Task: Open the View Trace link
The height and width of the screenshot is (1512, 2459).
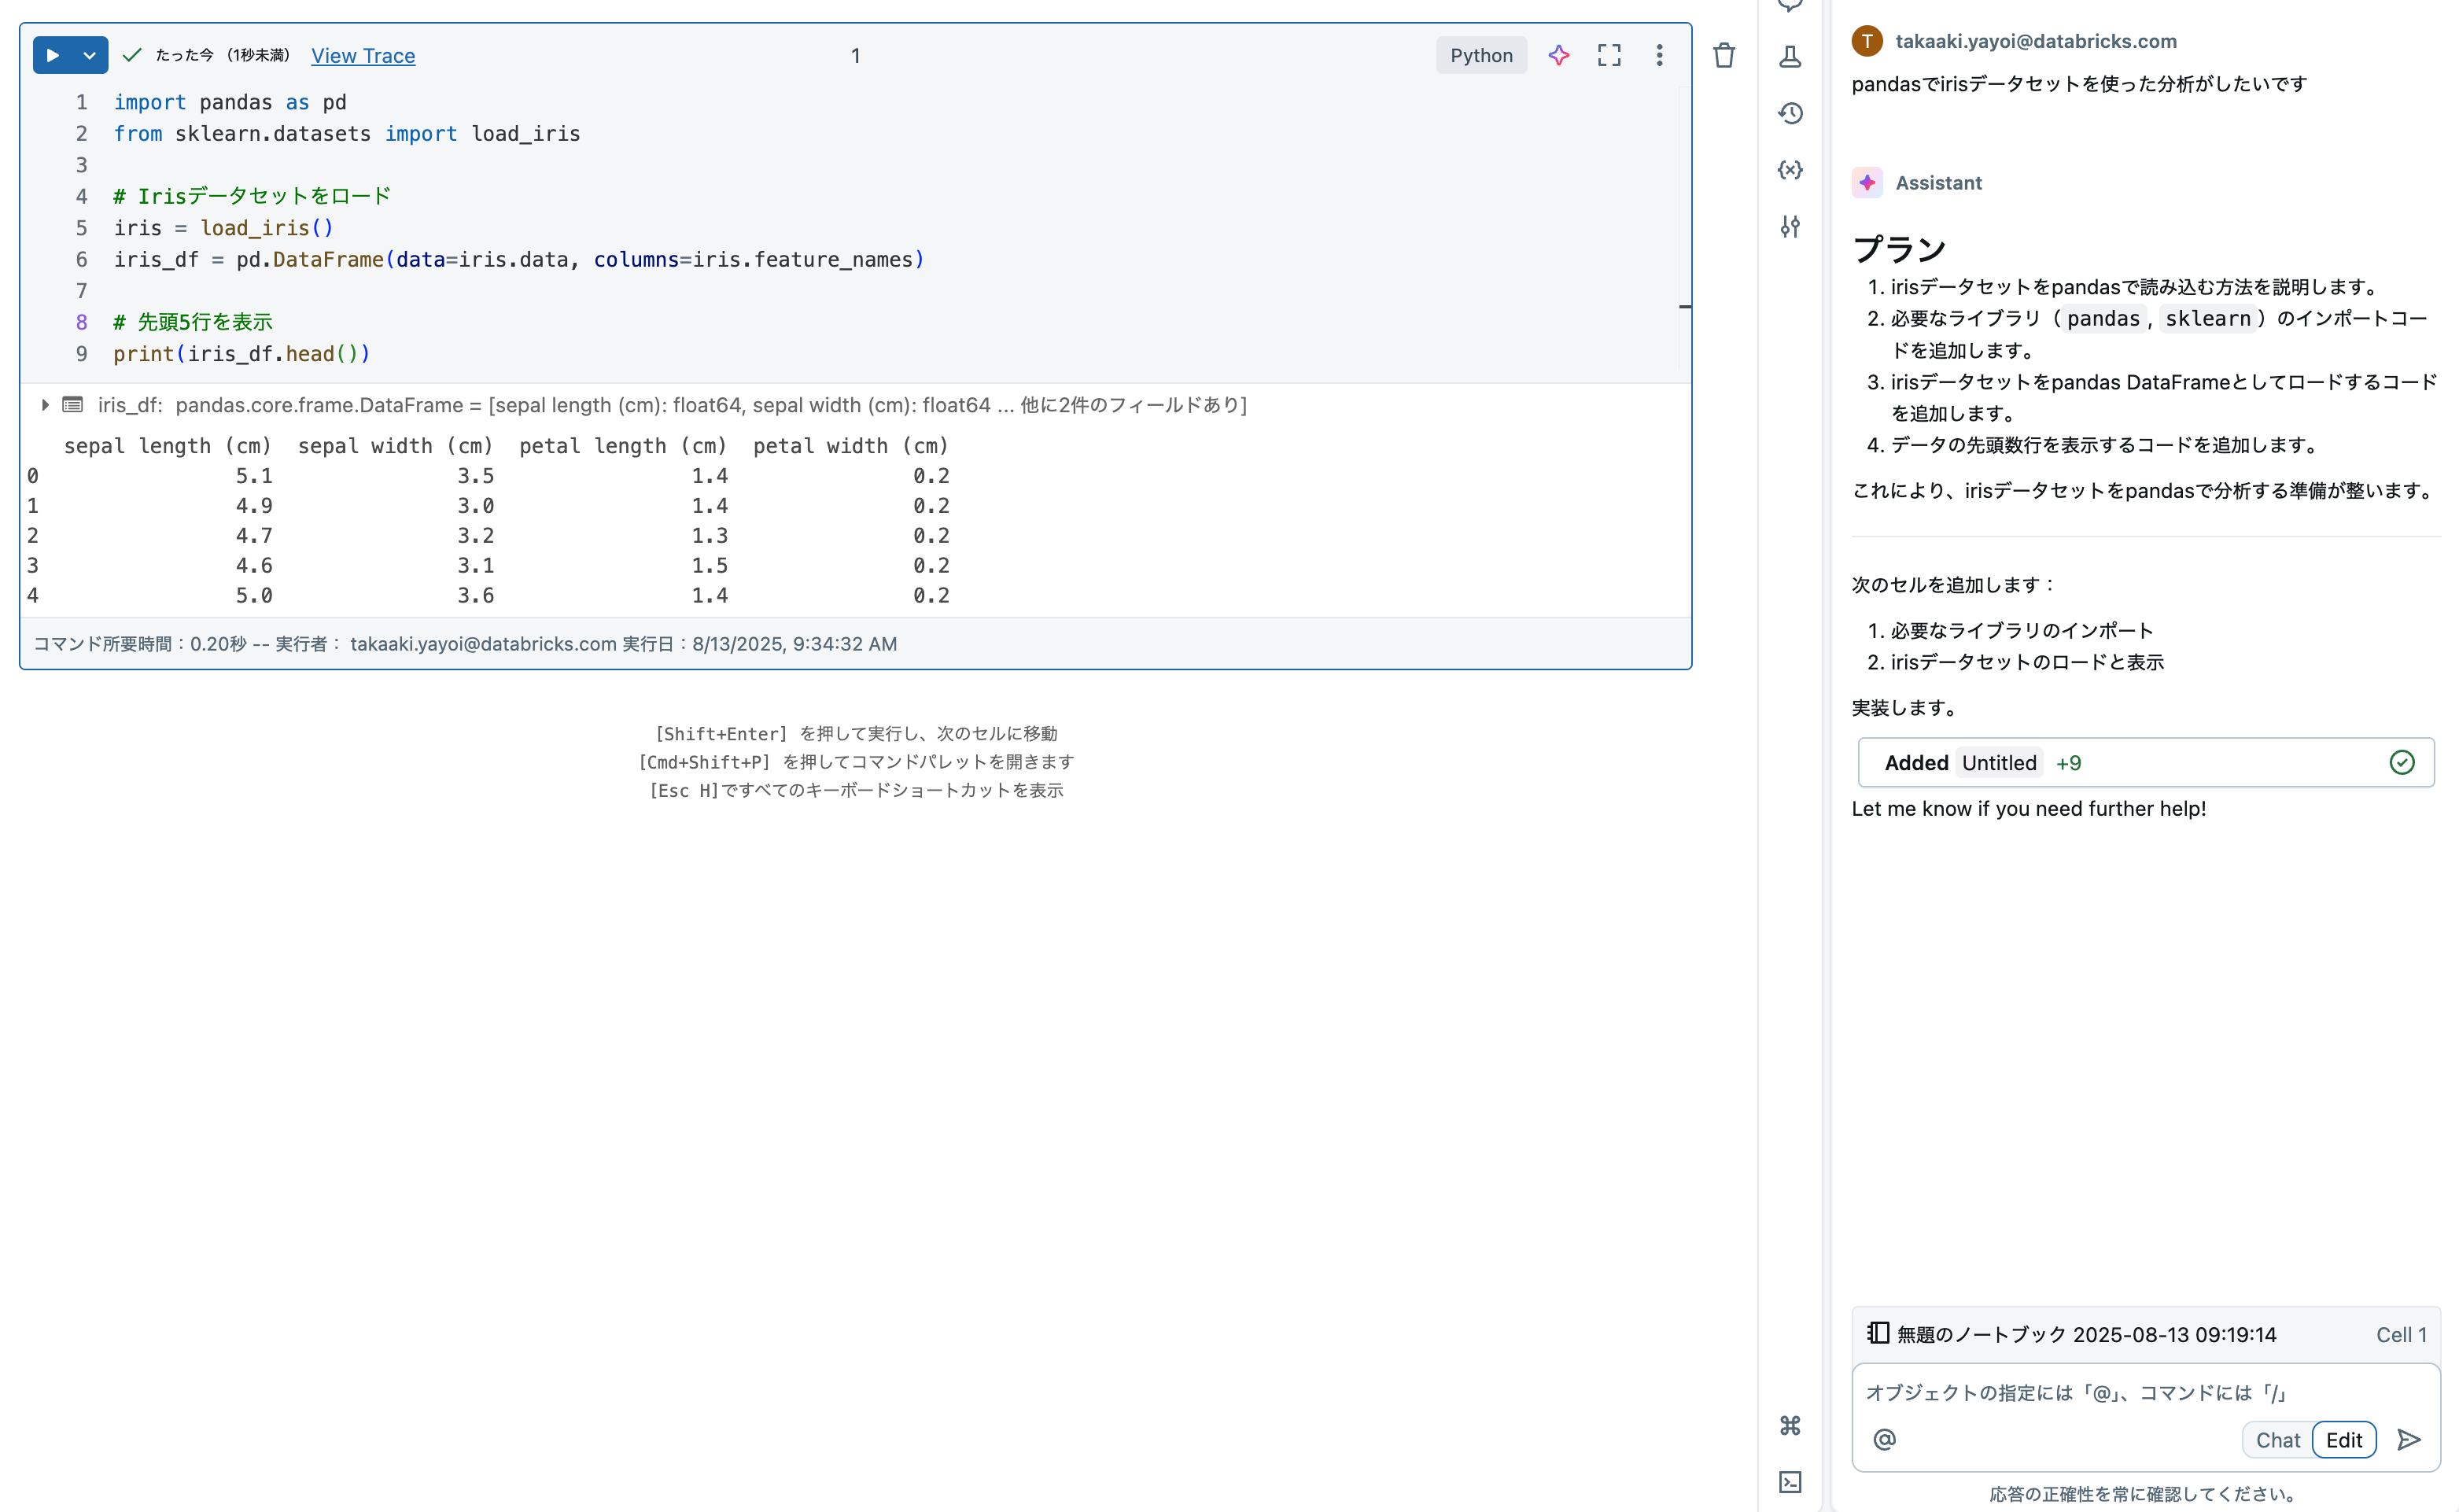Action: [x=362, y=56]
